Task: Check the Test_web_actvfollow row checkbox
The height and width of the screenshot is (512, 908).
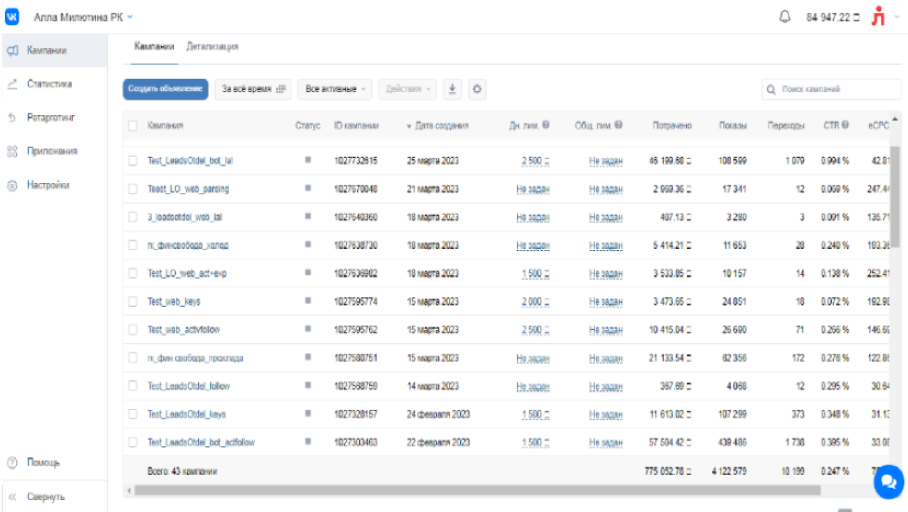Action: point(133,330)
